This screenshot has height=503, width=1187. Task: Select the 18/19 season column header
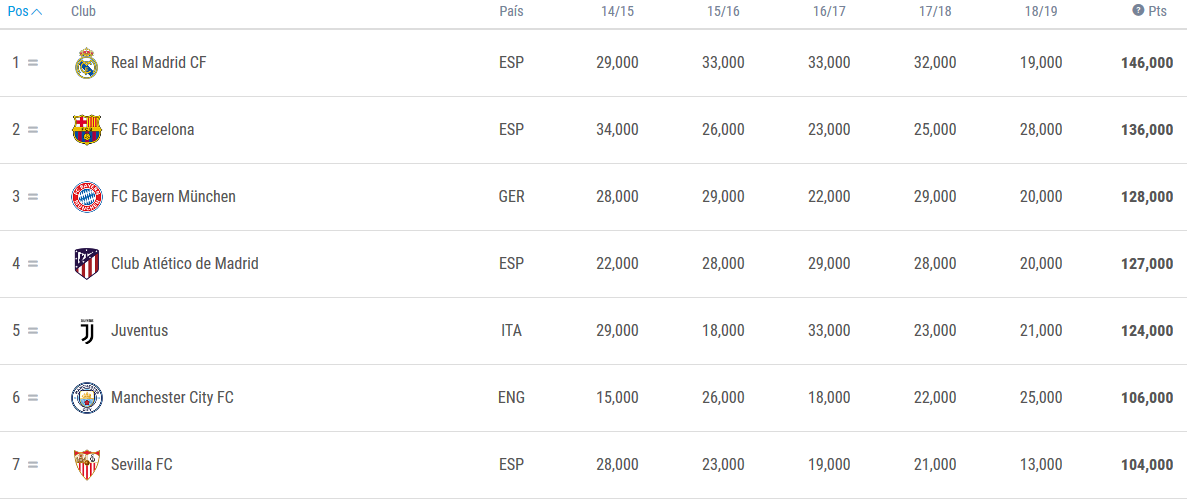[1041, 11]
